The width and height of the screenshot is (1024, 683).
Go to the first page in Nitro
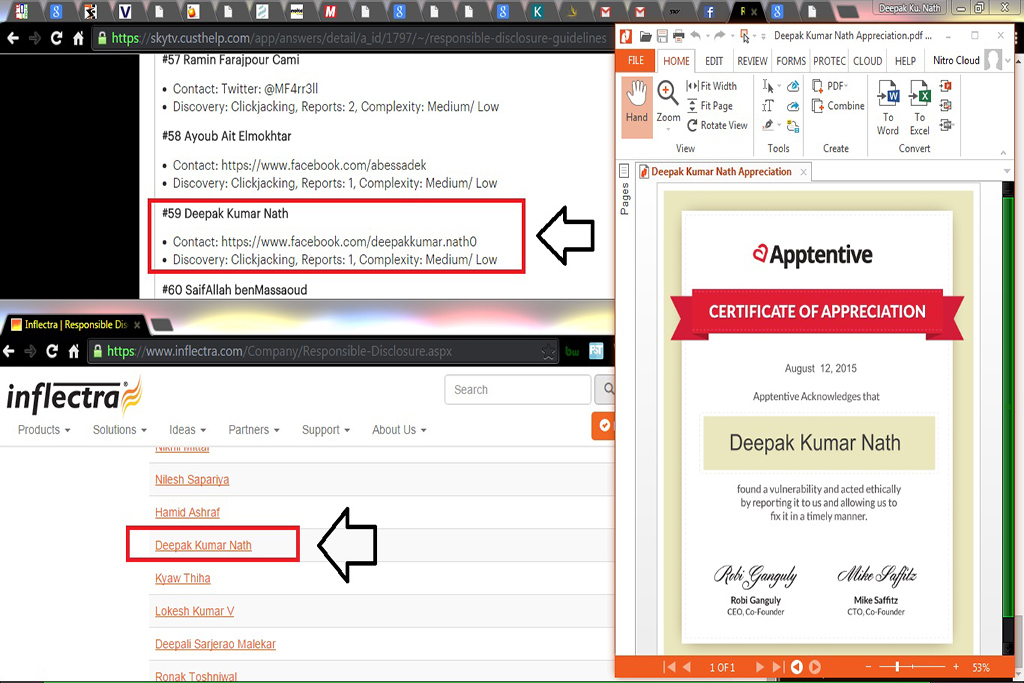[669, 667]
